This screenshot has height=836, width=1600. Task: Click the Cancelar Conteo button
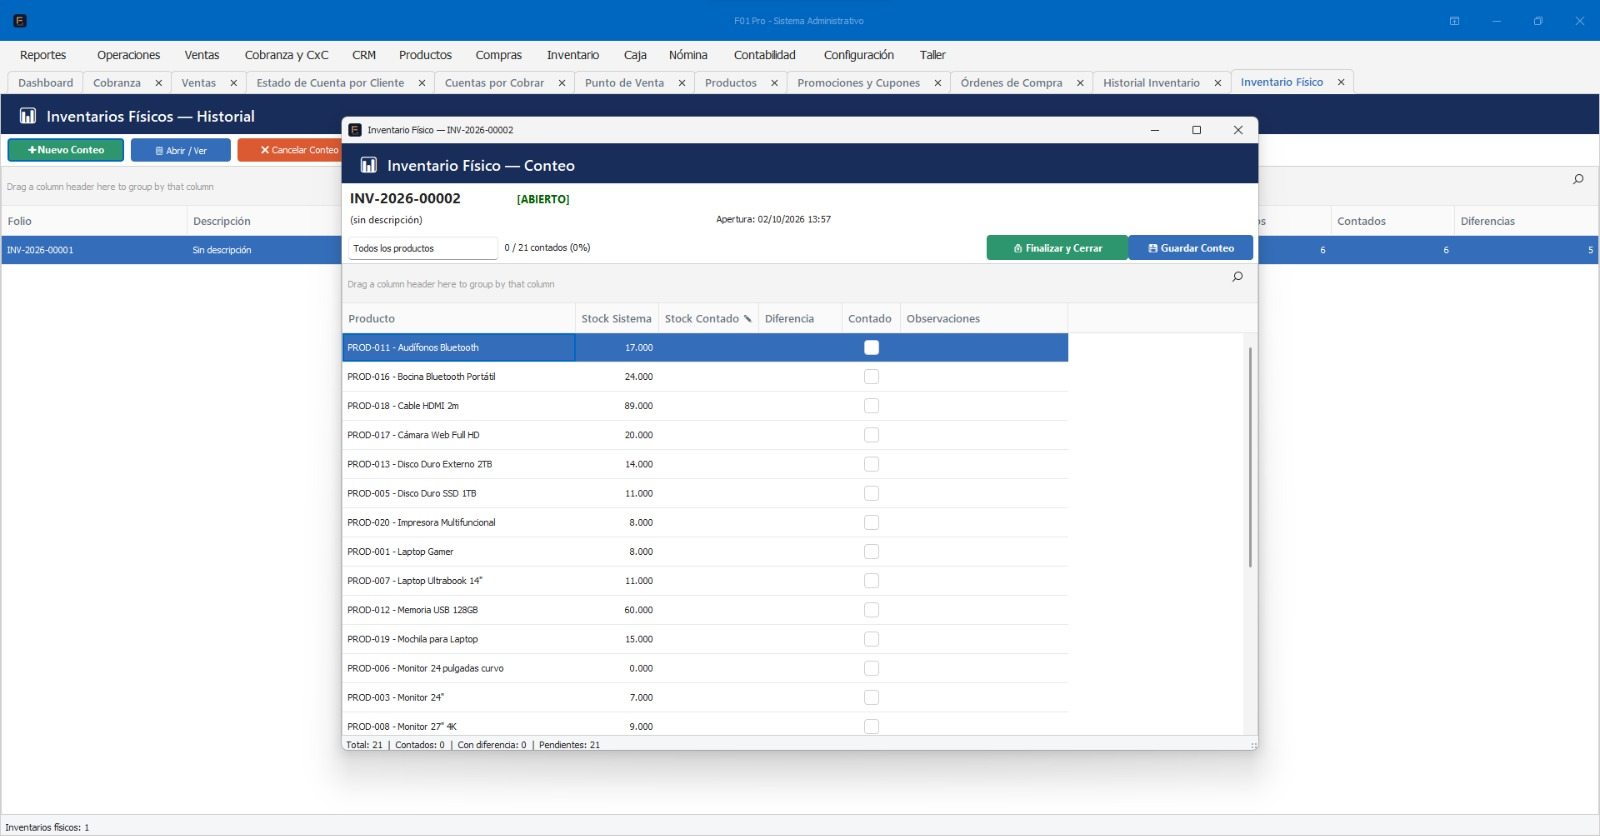[290, 150]
